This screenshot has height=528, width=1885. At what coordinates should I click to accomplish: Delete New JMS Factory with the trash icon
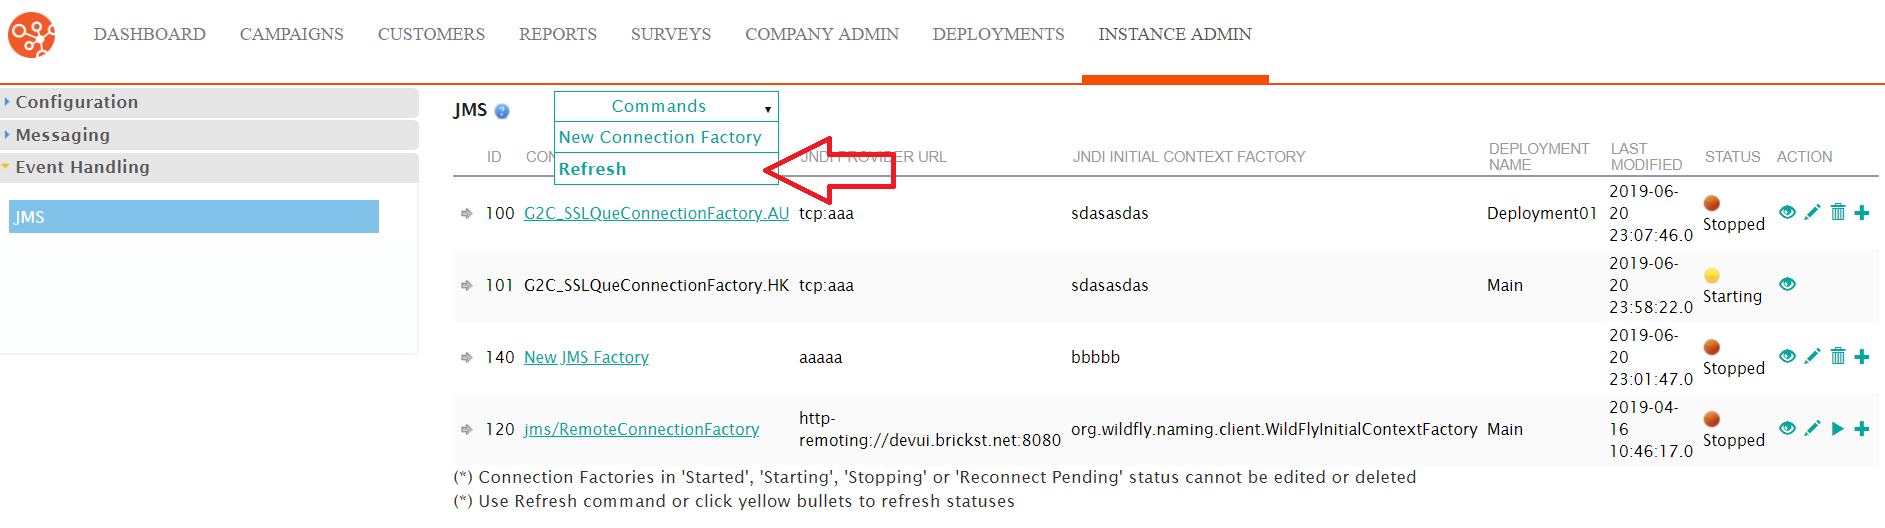(x=1838, y=356)
